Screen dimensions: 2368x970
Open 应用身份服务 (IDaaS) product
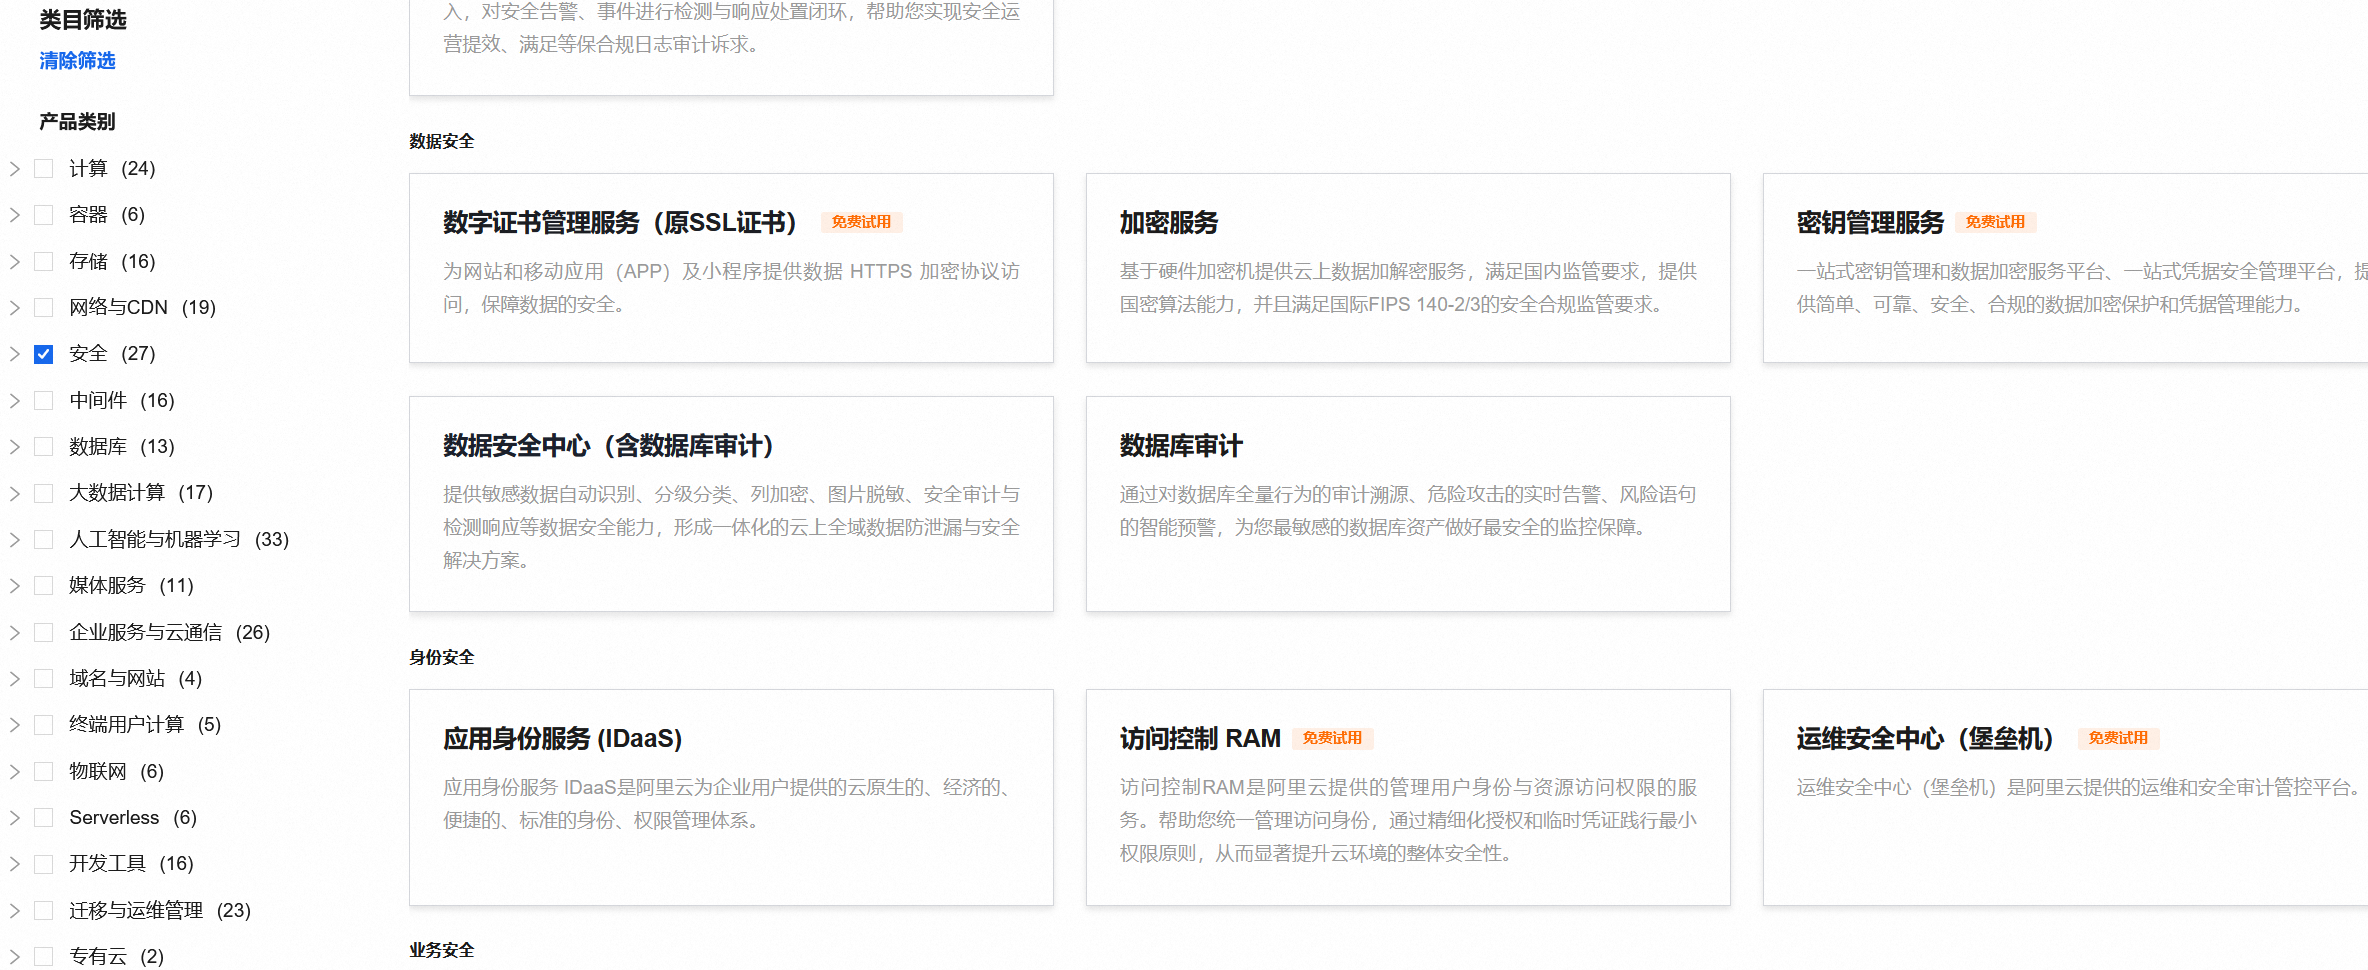(562, 739)
